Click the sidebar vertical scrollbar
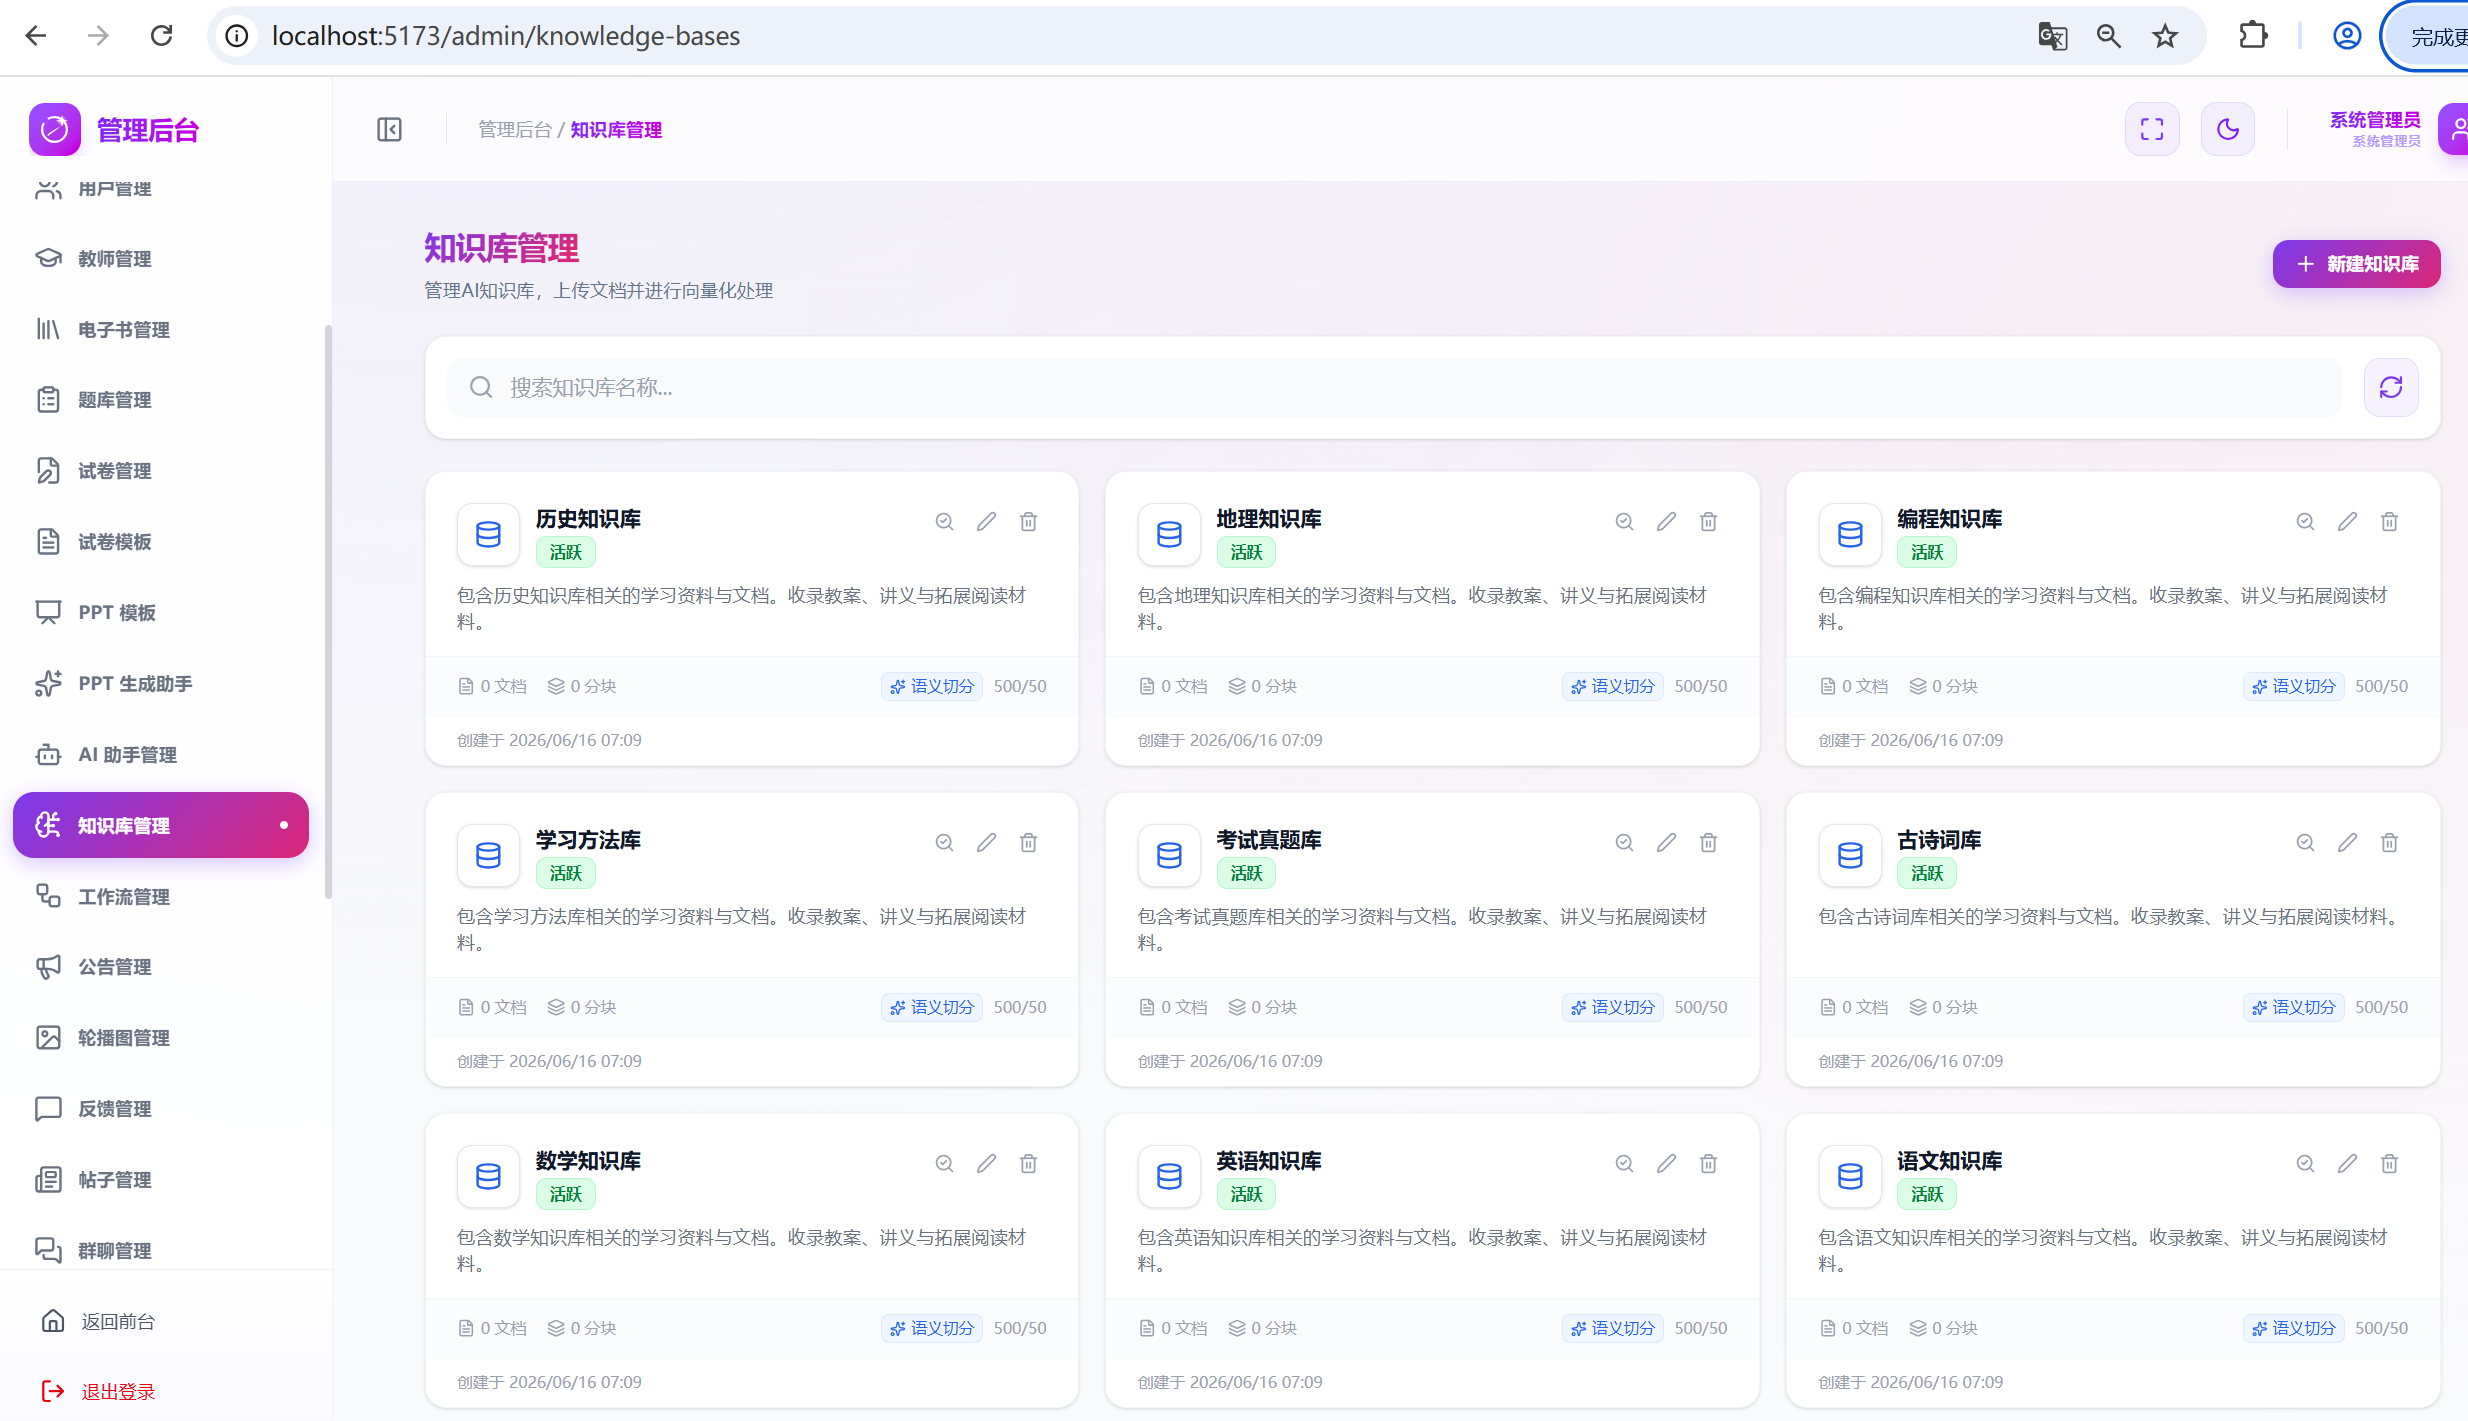This screenshot has width=2468, height=1421. tap(328, 611)
